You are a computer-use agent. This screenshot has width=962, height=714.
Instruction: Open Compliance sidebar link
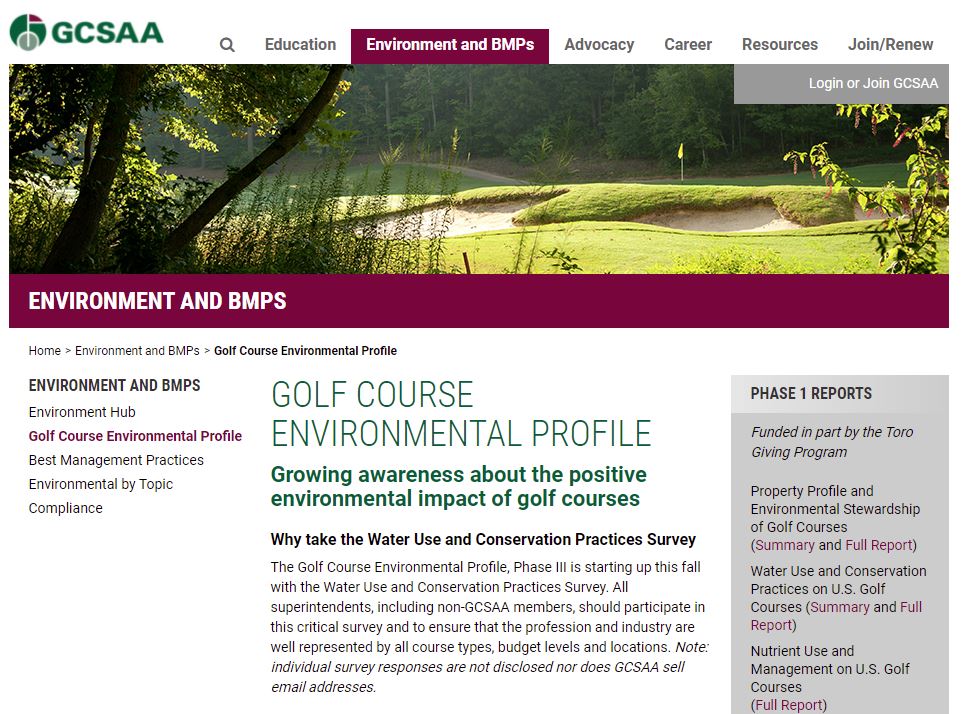66,508
